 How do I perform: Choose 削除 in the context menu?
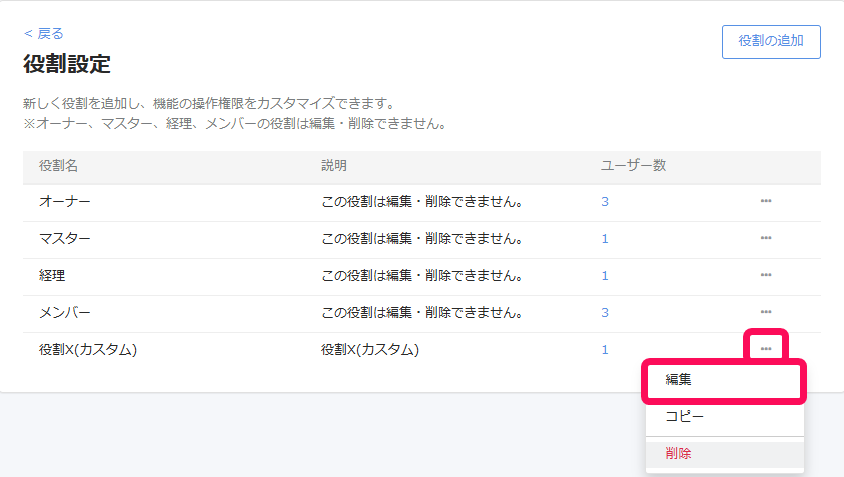click(x=725, y=453)
